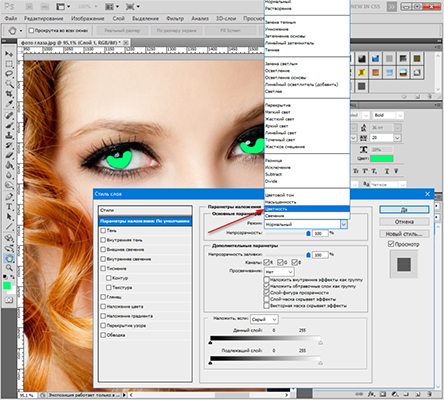444x400 pixels.
Task: Open the Фильтр menu
Action: pyautogui.click(x=175, y=18)
